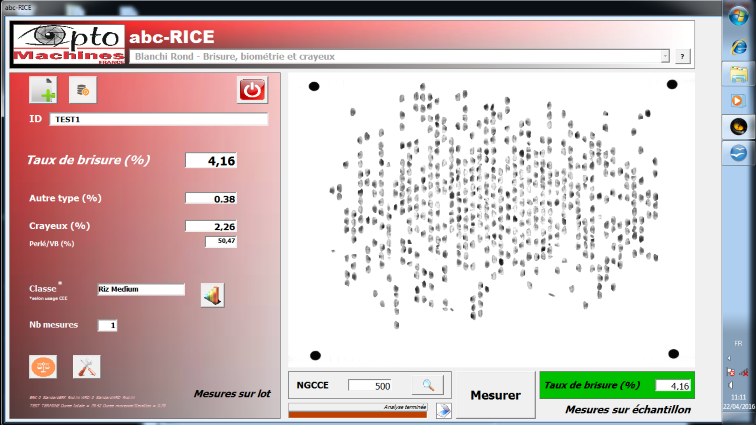Click the question mark help button

coord(682,56)
